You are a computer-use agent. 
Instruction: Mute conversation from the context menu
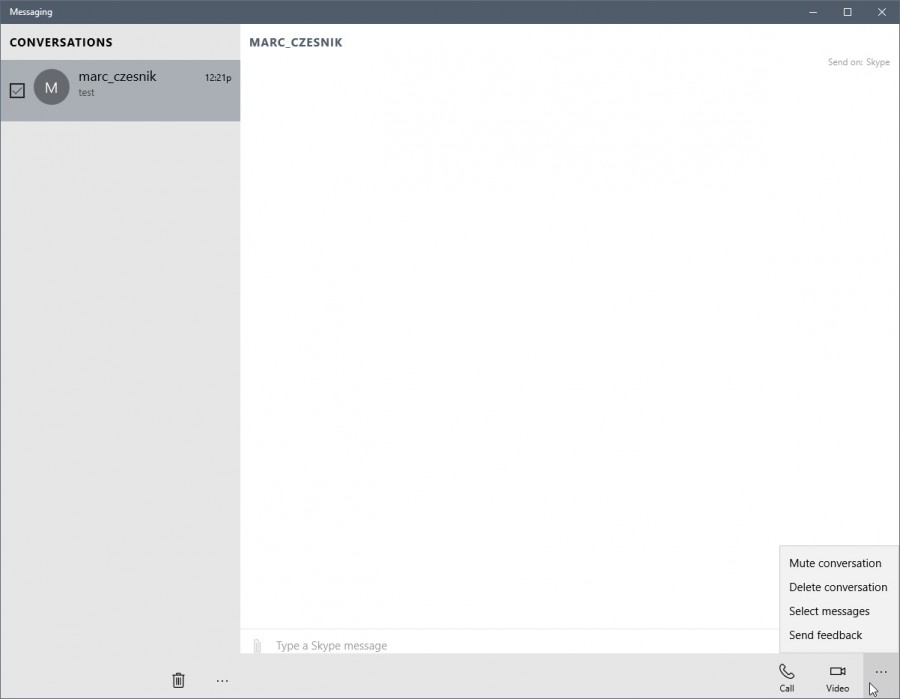click(x=835, y=563)
